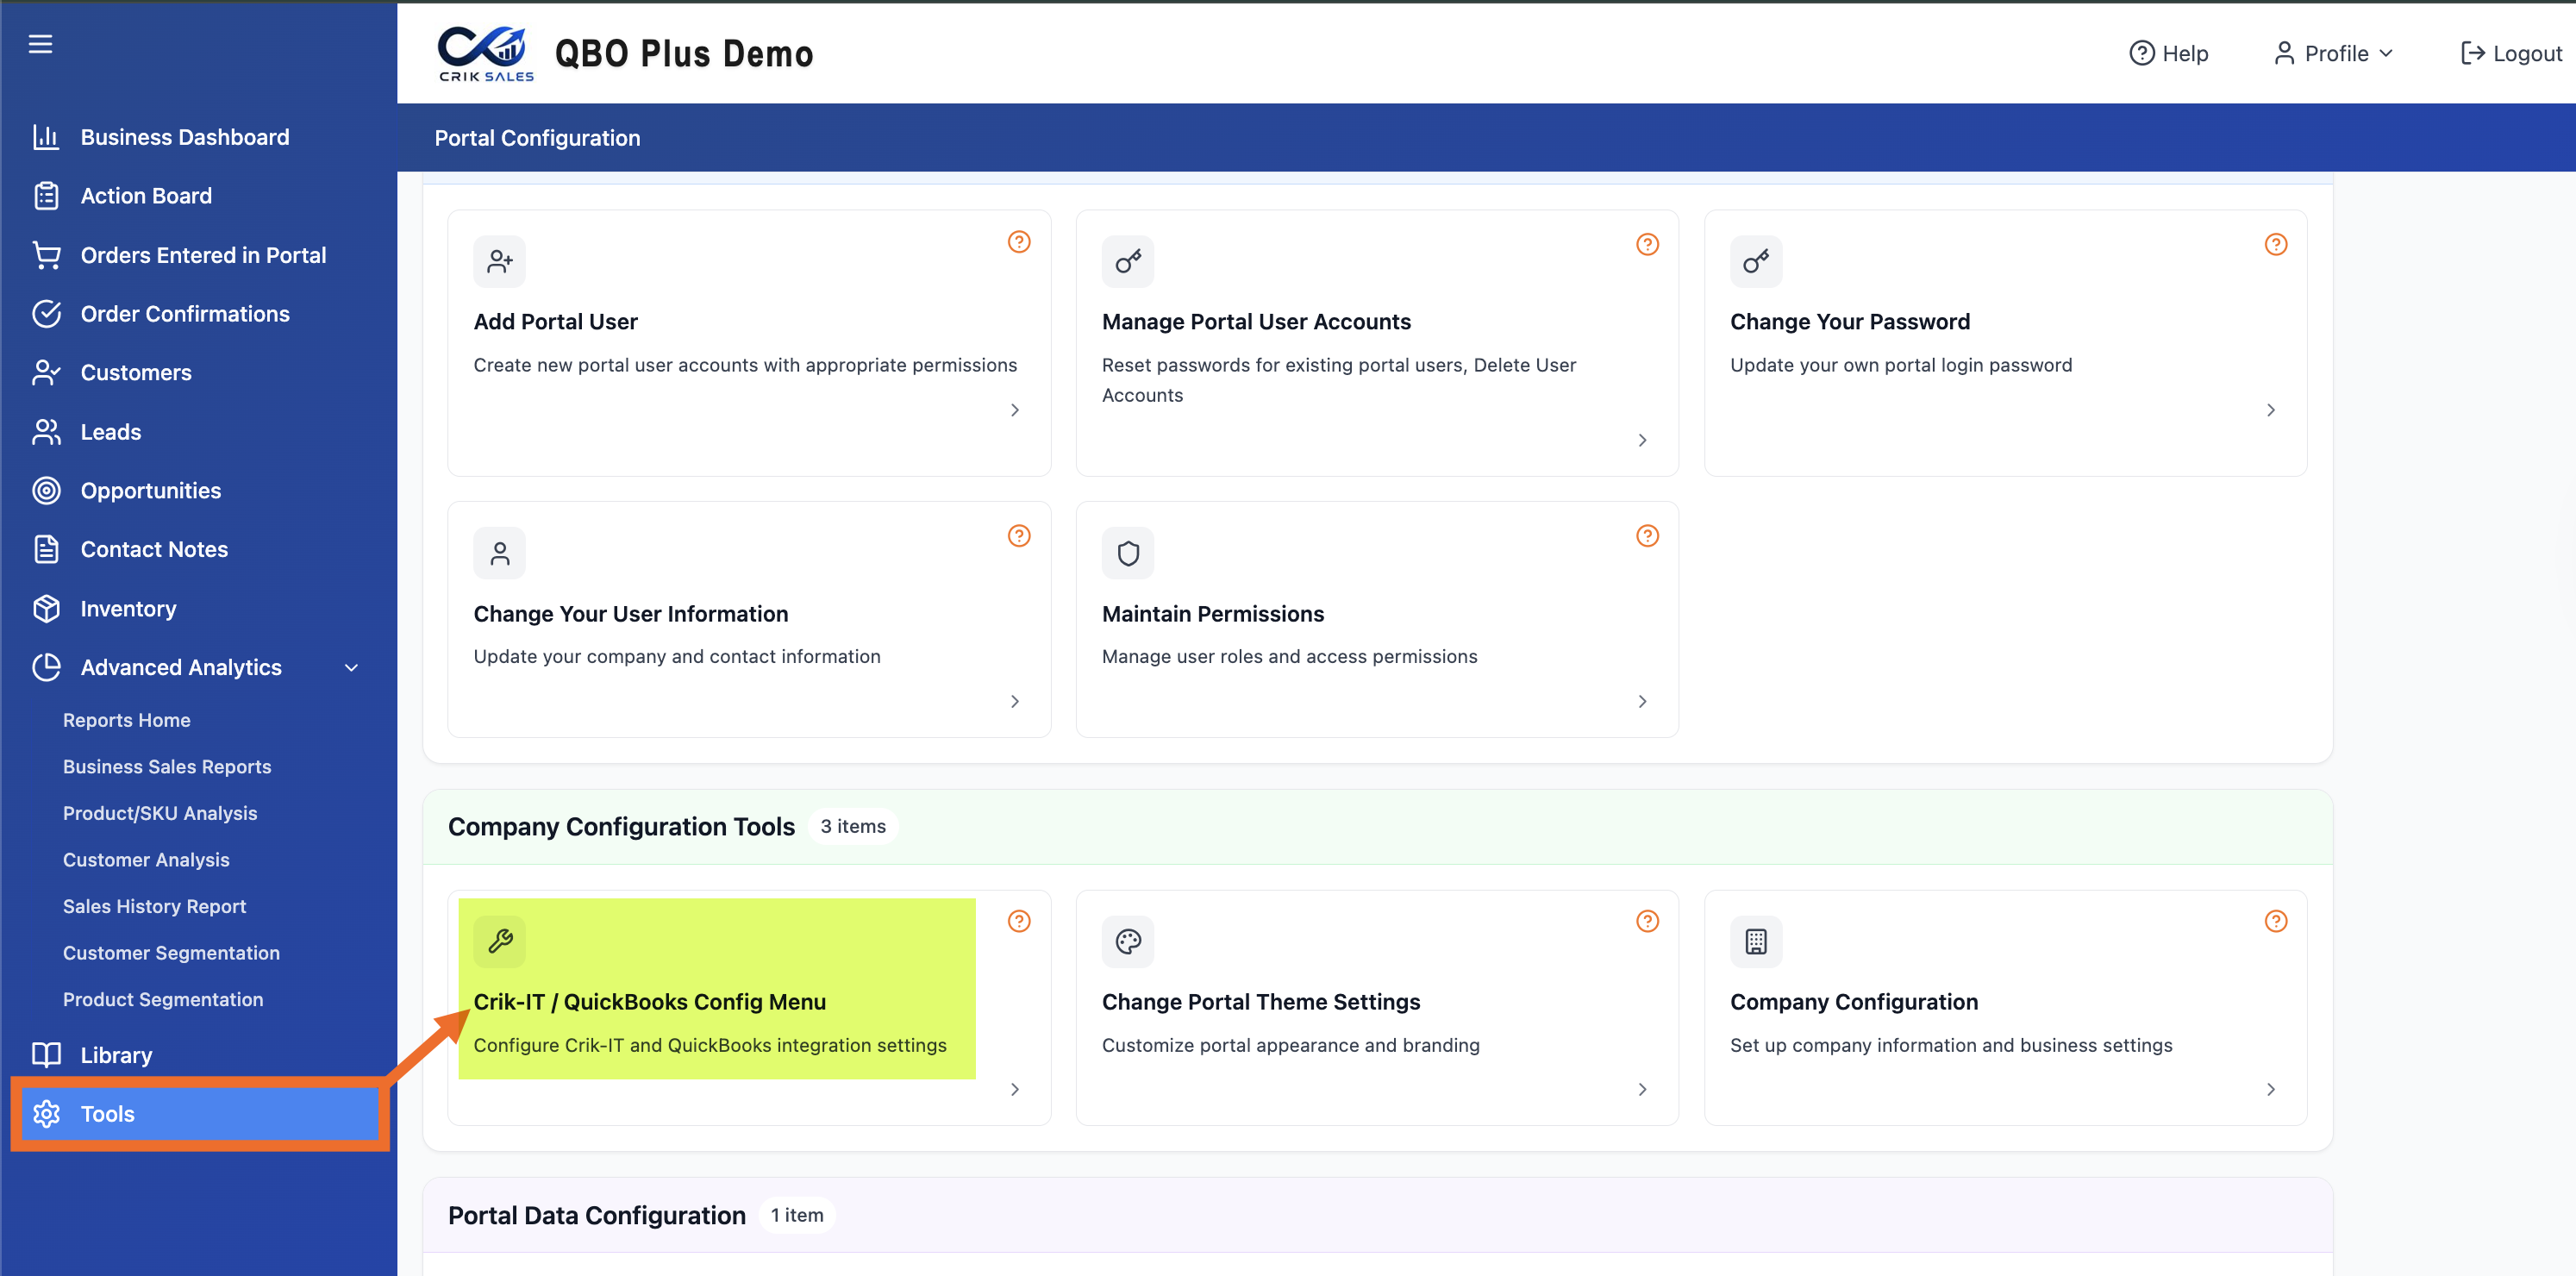This screenshot has height=1276, width=2576.
Task: Click the Change Your Password key icon
Action: [1756, 262]
